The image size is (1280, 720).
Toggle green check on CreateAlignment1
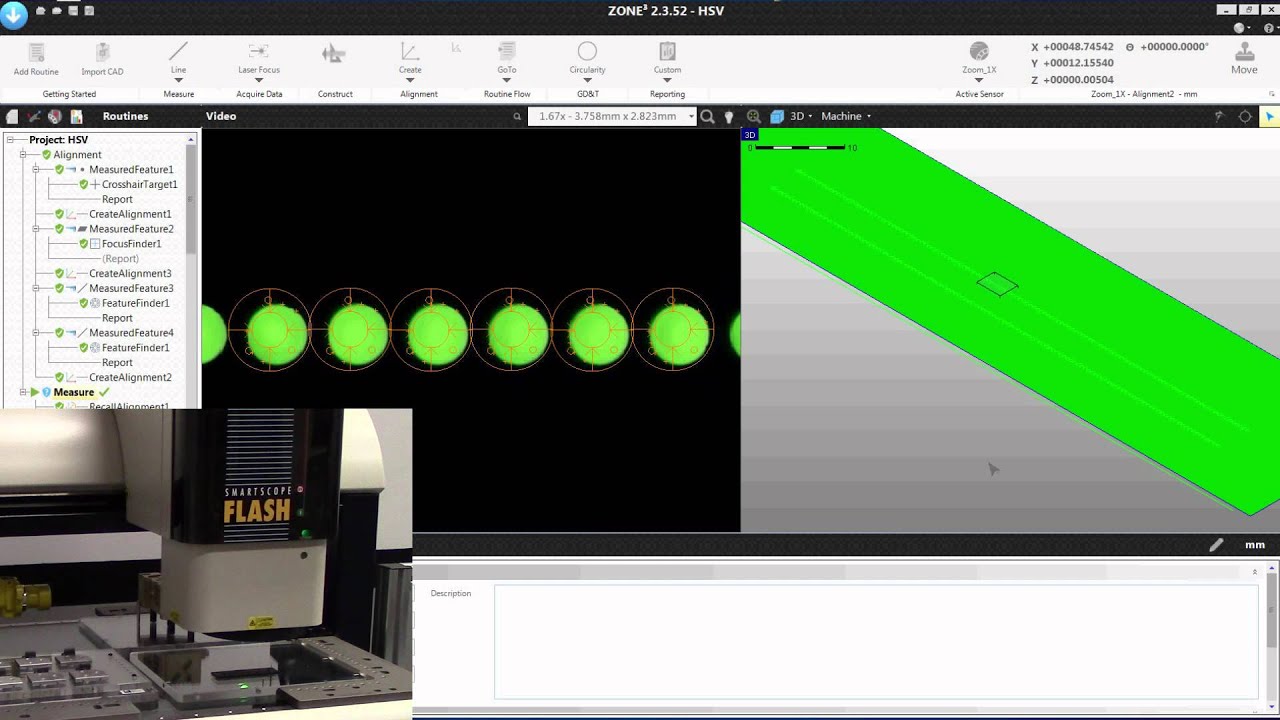click(59, 214)
